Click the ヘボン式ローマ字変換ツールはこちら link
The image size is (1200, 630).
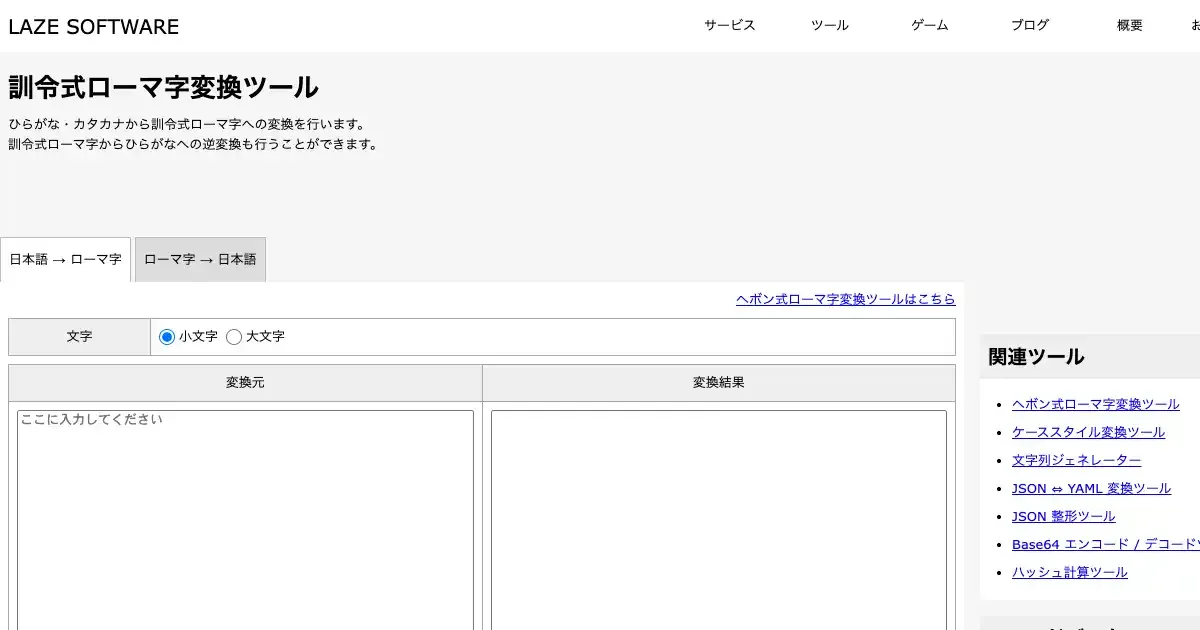845,299
